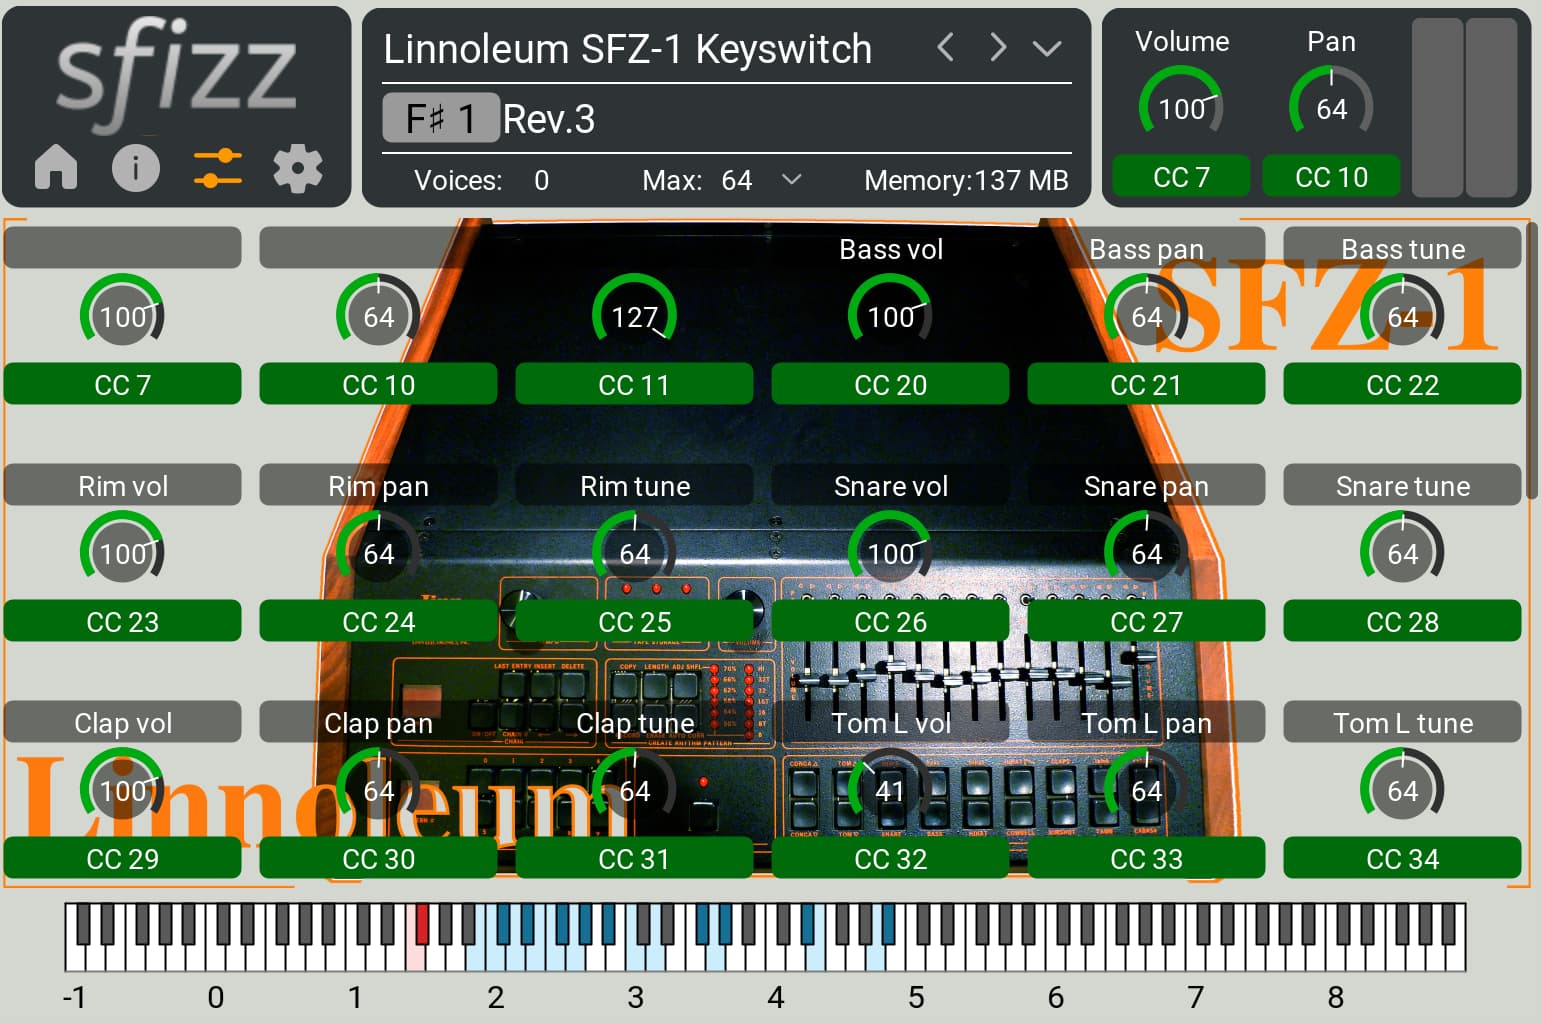Viewport: 1542px width, 1023px height.
Task: Click the Linnoleum SFZ-1 Keyswitch file name
Action: coord(628,49)
